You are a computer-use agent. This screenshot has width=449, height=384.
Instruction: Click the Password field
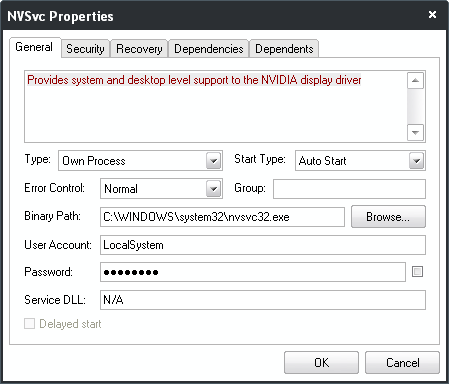(253, 272)
